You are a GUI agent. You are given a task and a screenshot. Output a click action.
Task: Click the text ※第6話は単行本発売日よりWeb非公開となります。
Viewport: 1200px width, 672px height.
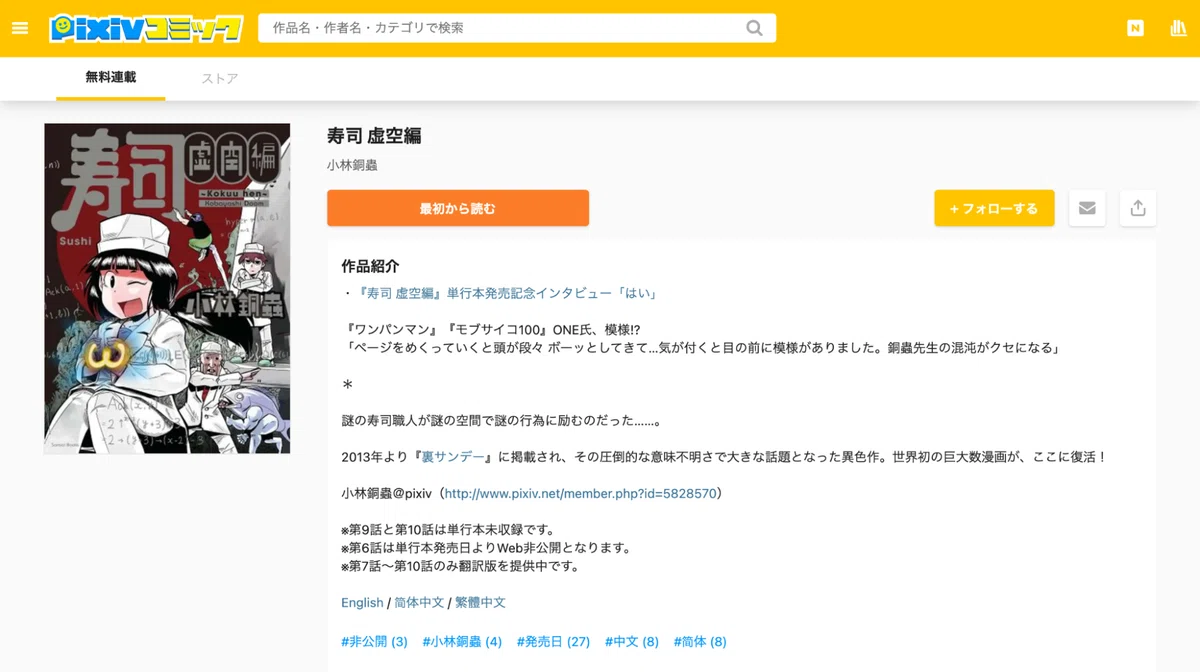[x=486, y=548]
